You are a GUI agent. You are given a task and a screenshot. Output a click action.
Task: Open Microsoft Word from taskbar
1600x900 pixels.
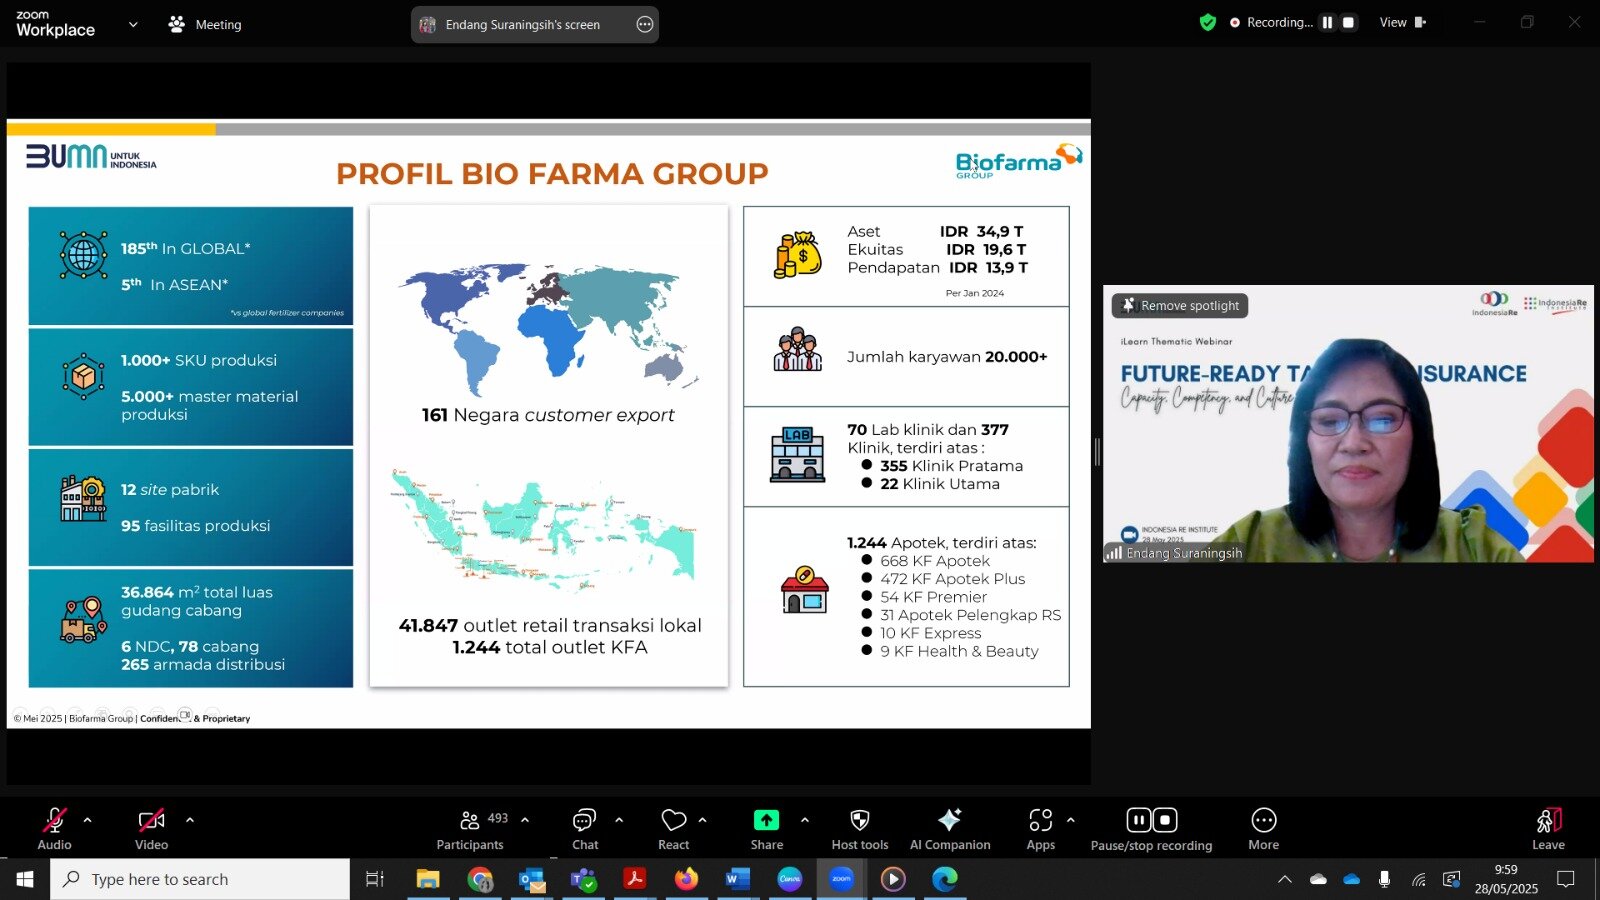tap(738, 879)
